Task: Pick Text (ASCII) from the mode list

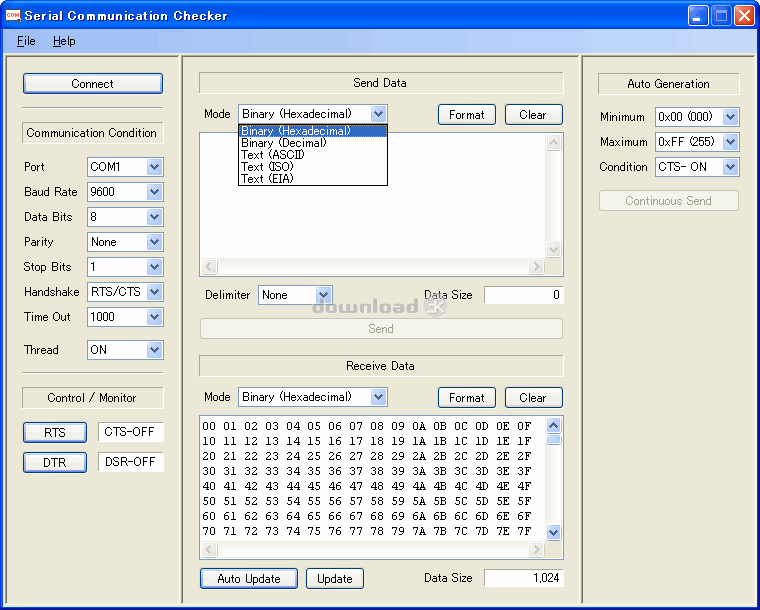Action: click(313, 155)
